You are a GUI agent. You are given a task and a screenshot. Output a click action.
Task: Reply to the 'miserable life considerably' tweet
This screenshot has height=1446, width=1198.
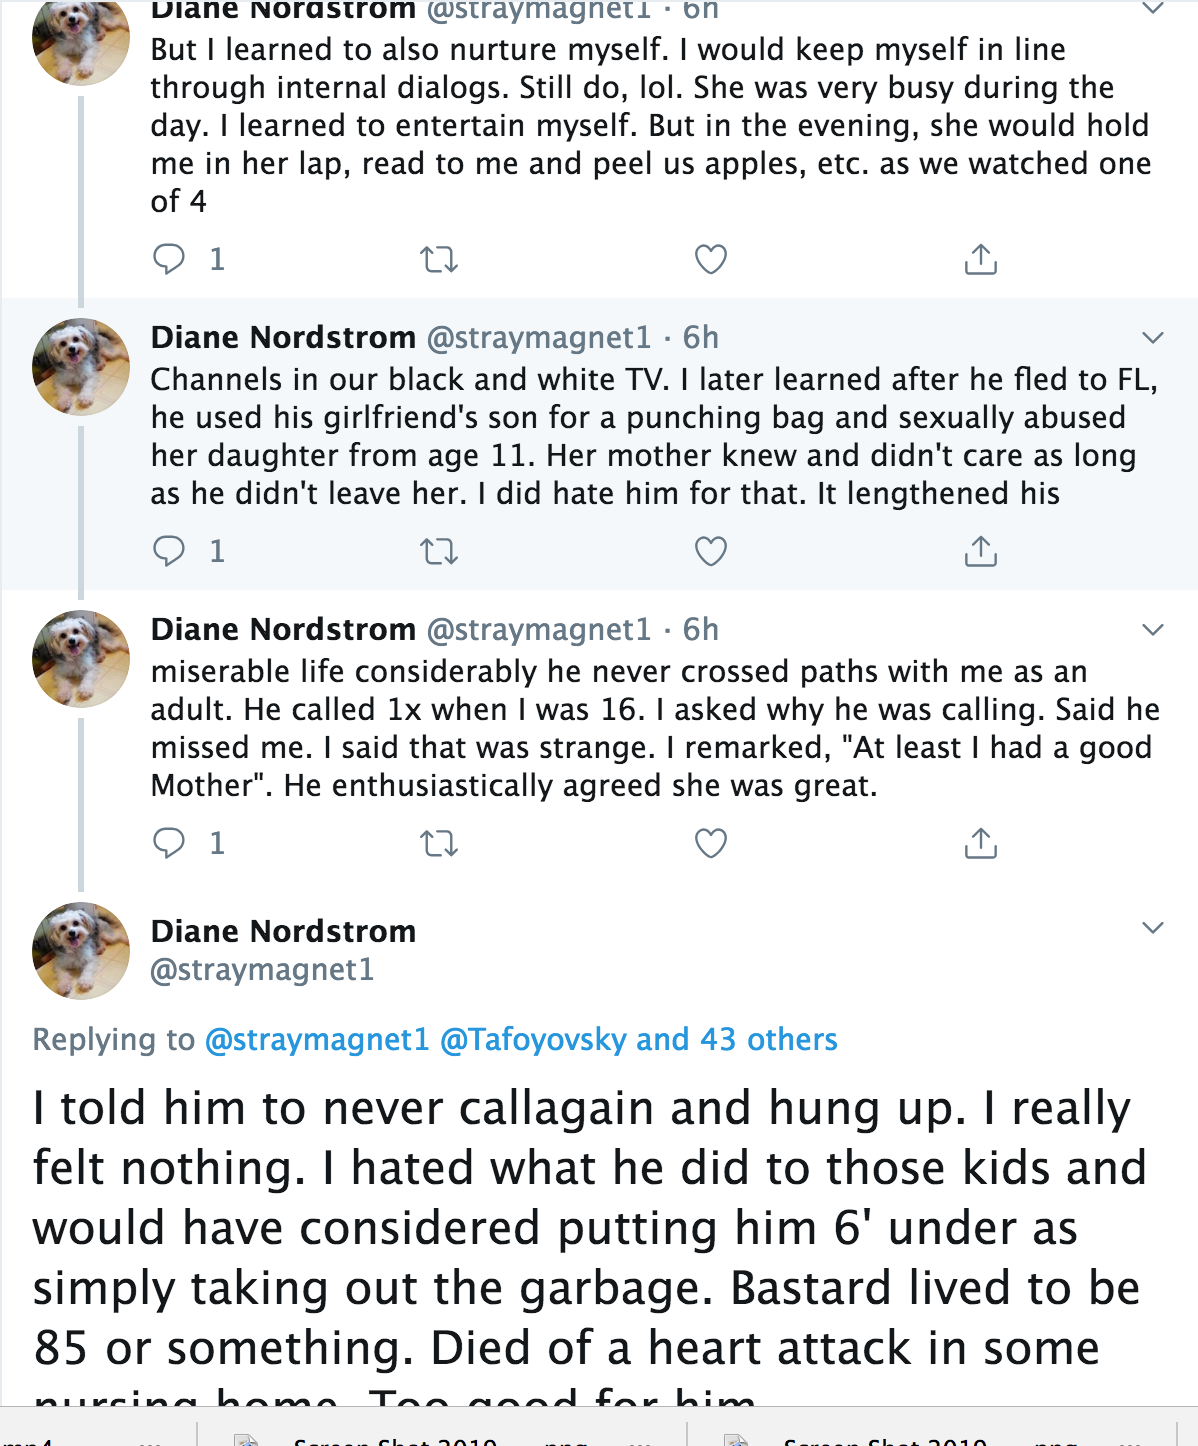[x=169, y=843]
